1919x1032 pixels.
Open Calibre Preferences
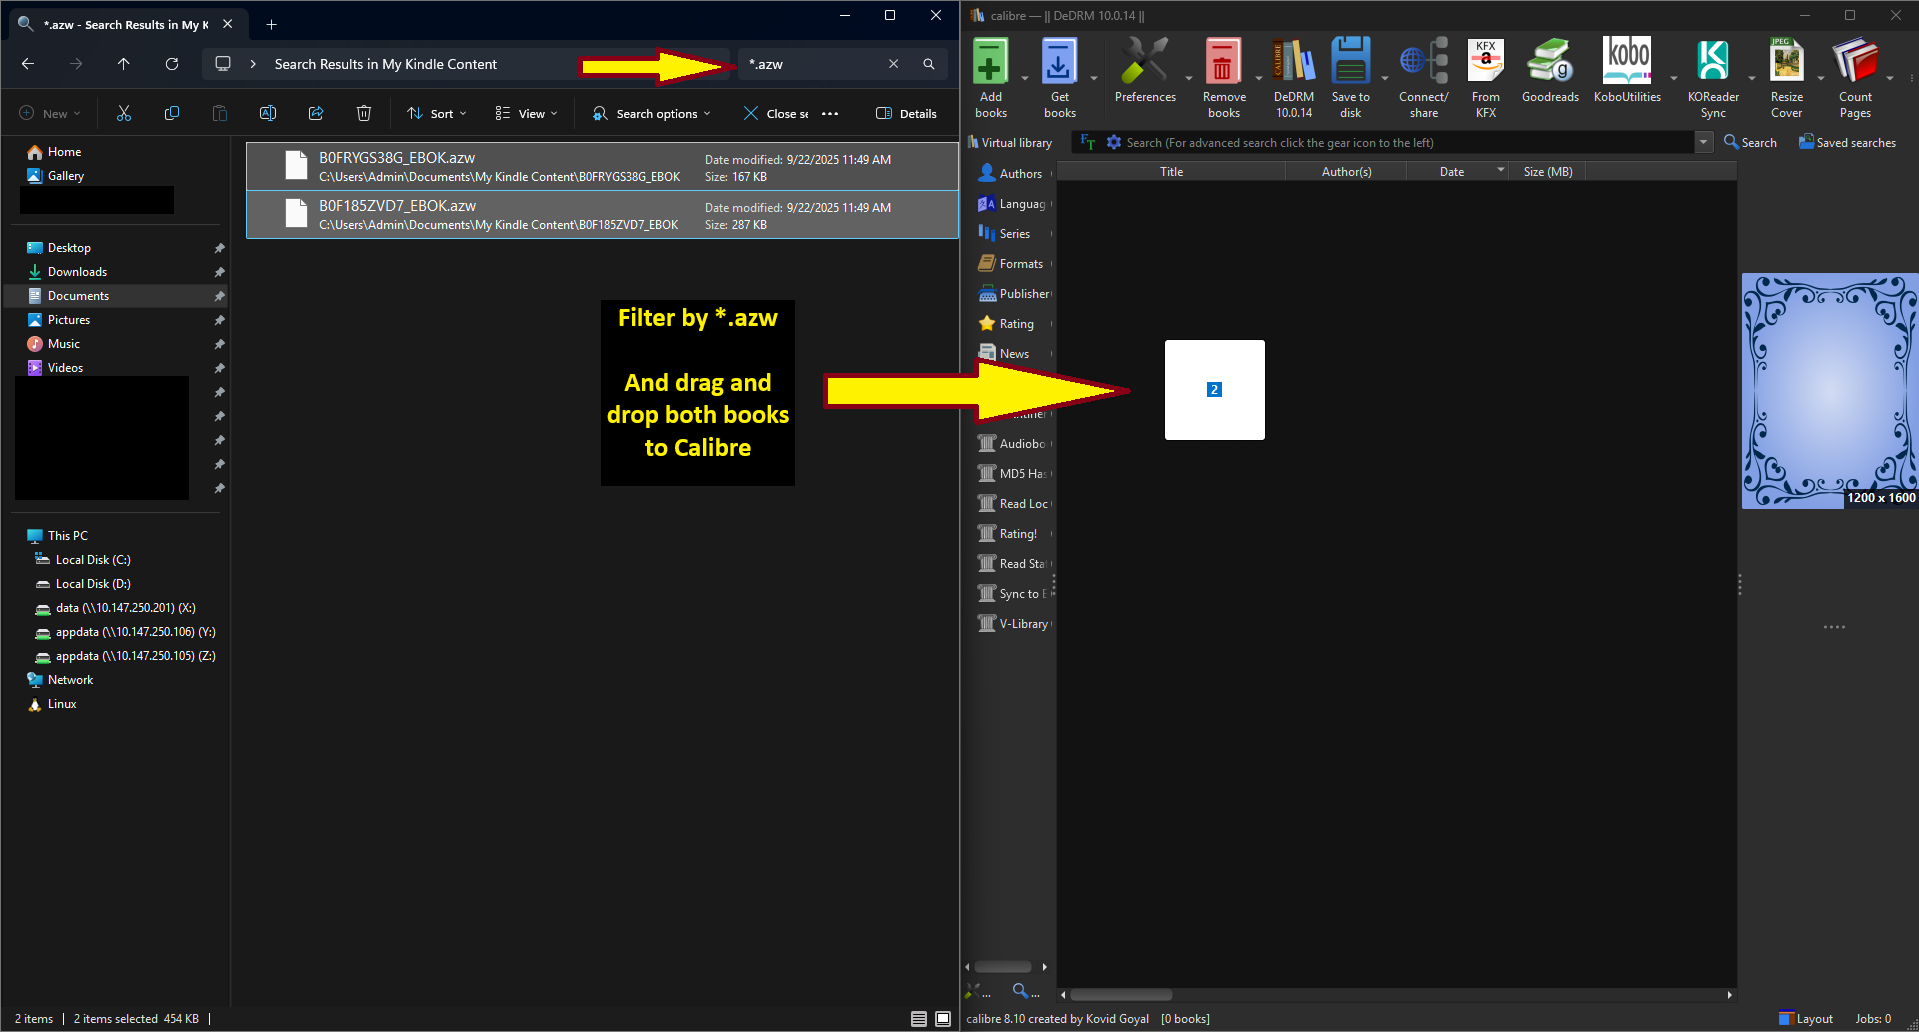[x=1145, y=62]
